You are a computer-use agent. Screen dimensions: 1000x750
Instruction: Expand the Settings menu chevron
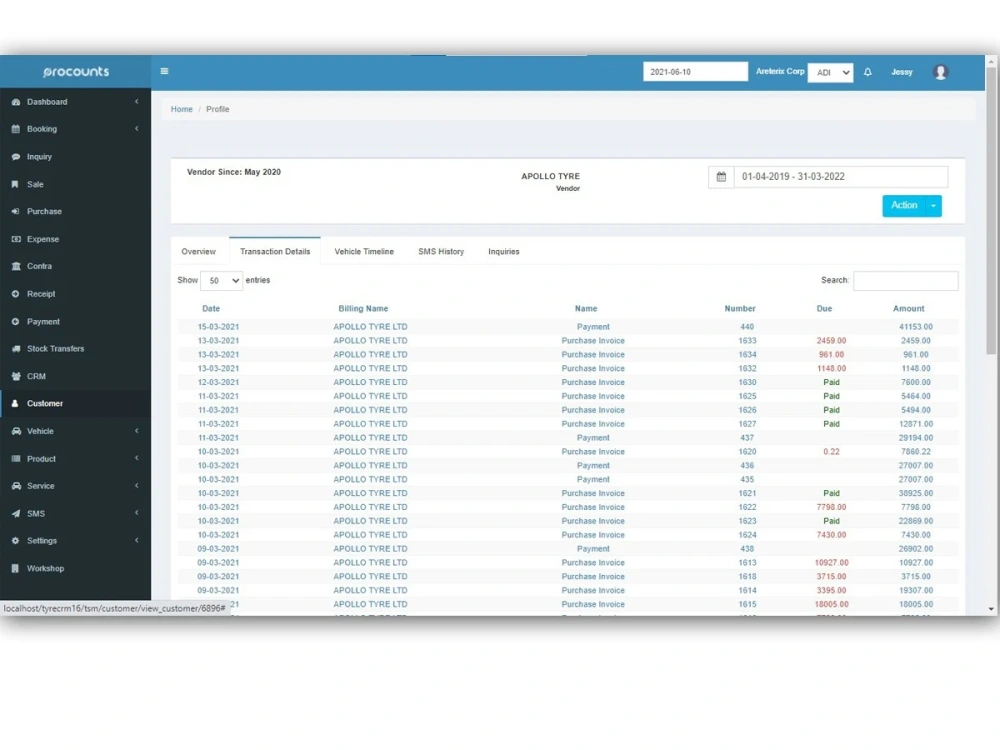[136, 541]
